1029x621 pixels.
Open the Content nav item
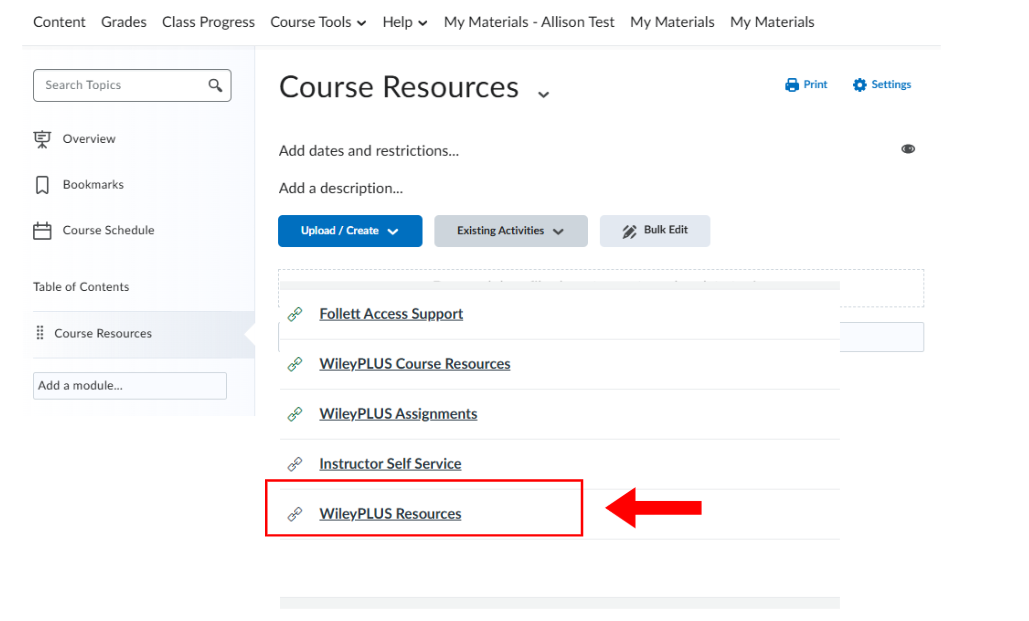(59, 22)
